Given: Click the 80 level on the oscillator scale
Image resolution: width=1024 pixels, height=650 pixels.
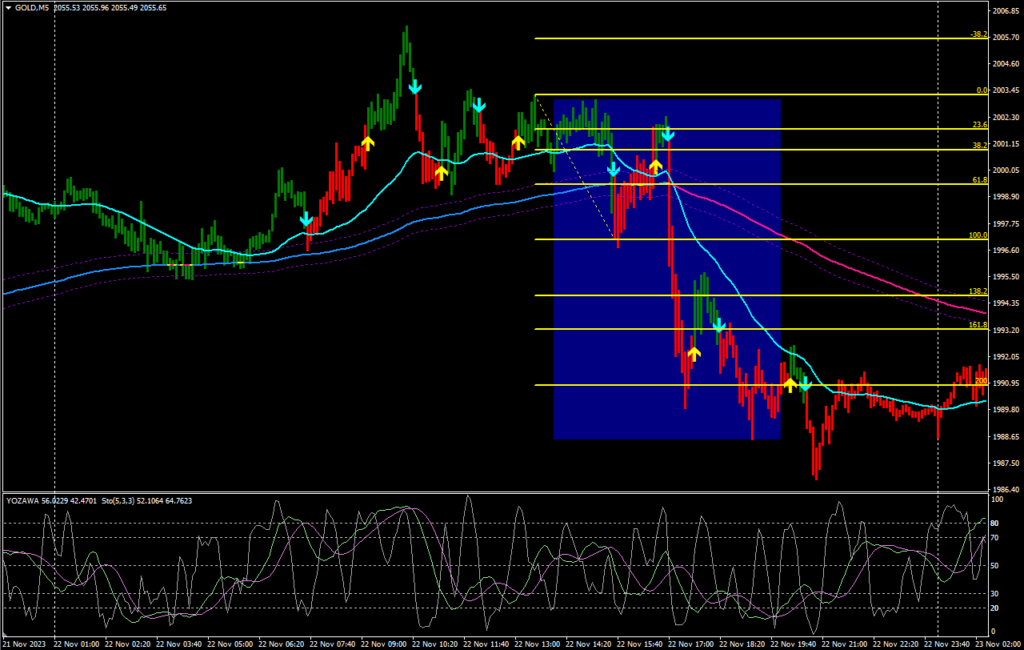Looking at the screenshot, I should click(995, 522).
